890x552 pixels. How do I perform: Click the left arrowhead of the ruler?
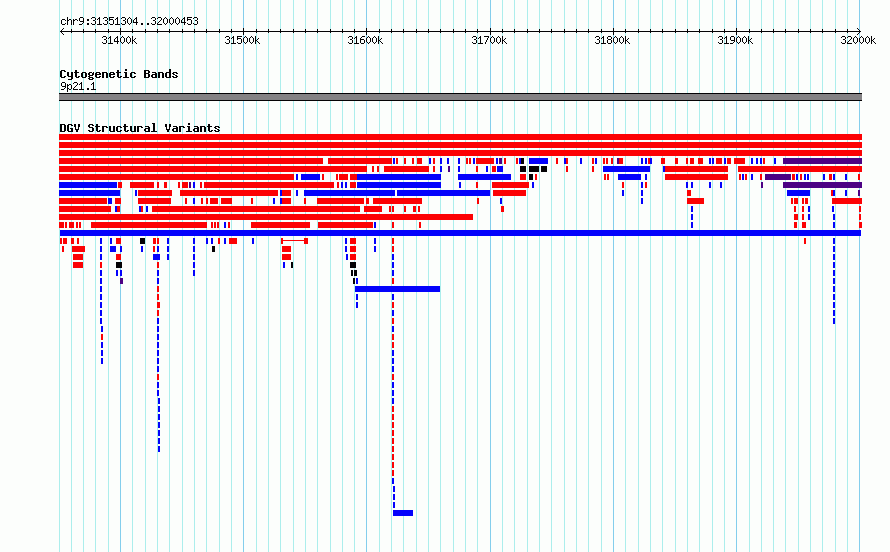tap(62, 31)
